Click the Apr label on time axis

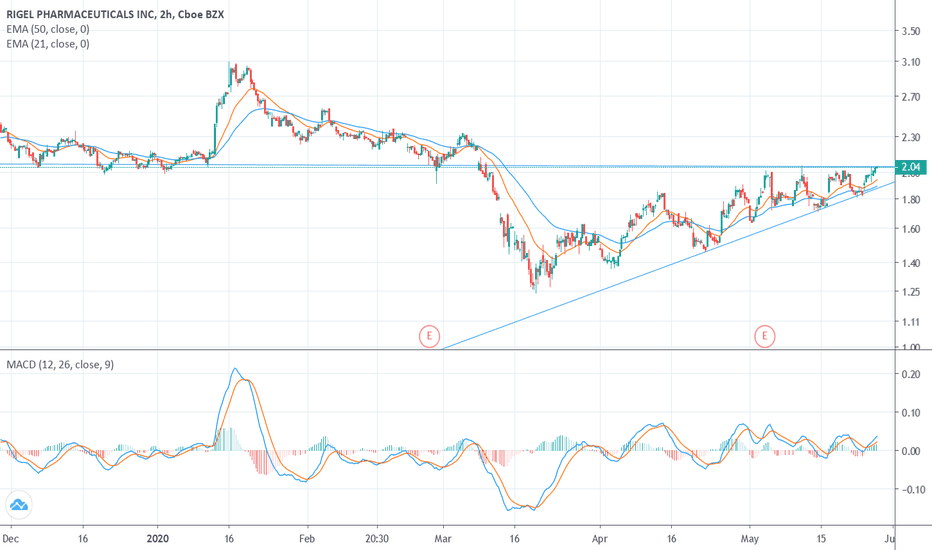600,539
